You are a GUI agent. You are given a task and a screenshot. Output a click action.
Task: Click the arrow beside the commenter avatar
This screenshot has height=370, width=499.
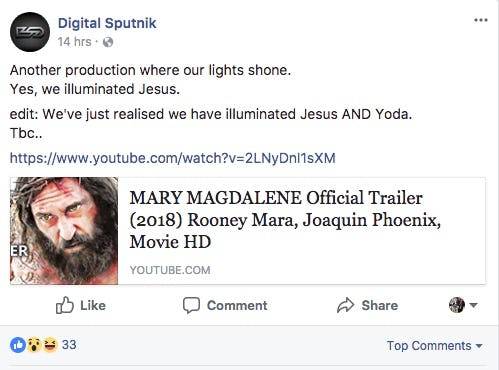click(x=473, y=305)
